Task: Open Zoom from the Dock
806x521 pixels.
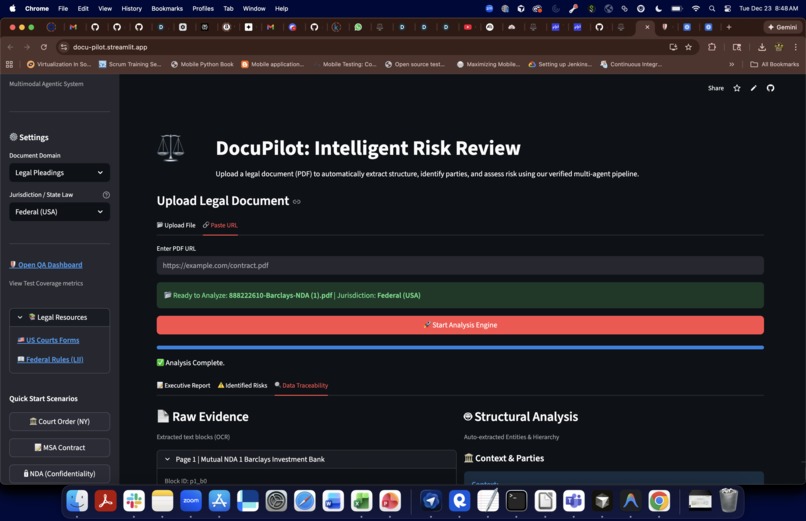Action: point(191,500)
